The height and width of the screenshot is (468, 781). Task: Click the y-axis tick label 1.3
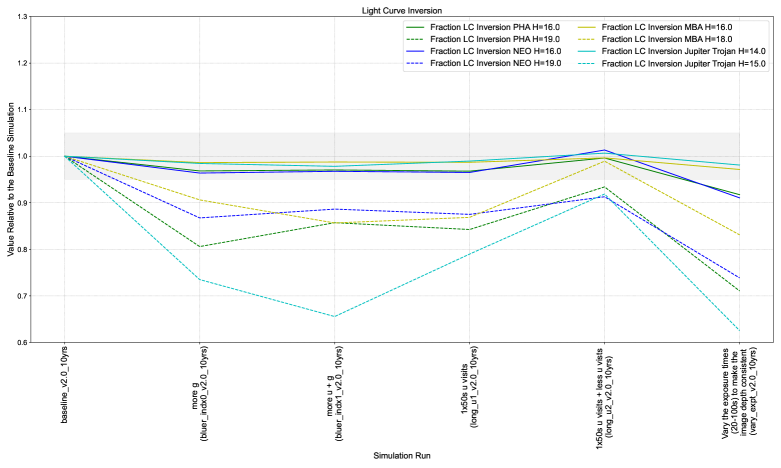click(21, 17)
